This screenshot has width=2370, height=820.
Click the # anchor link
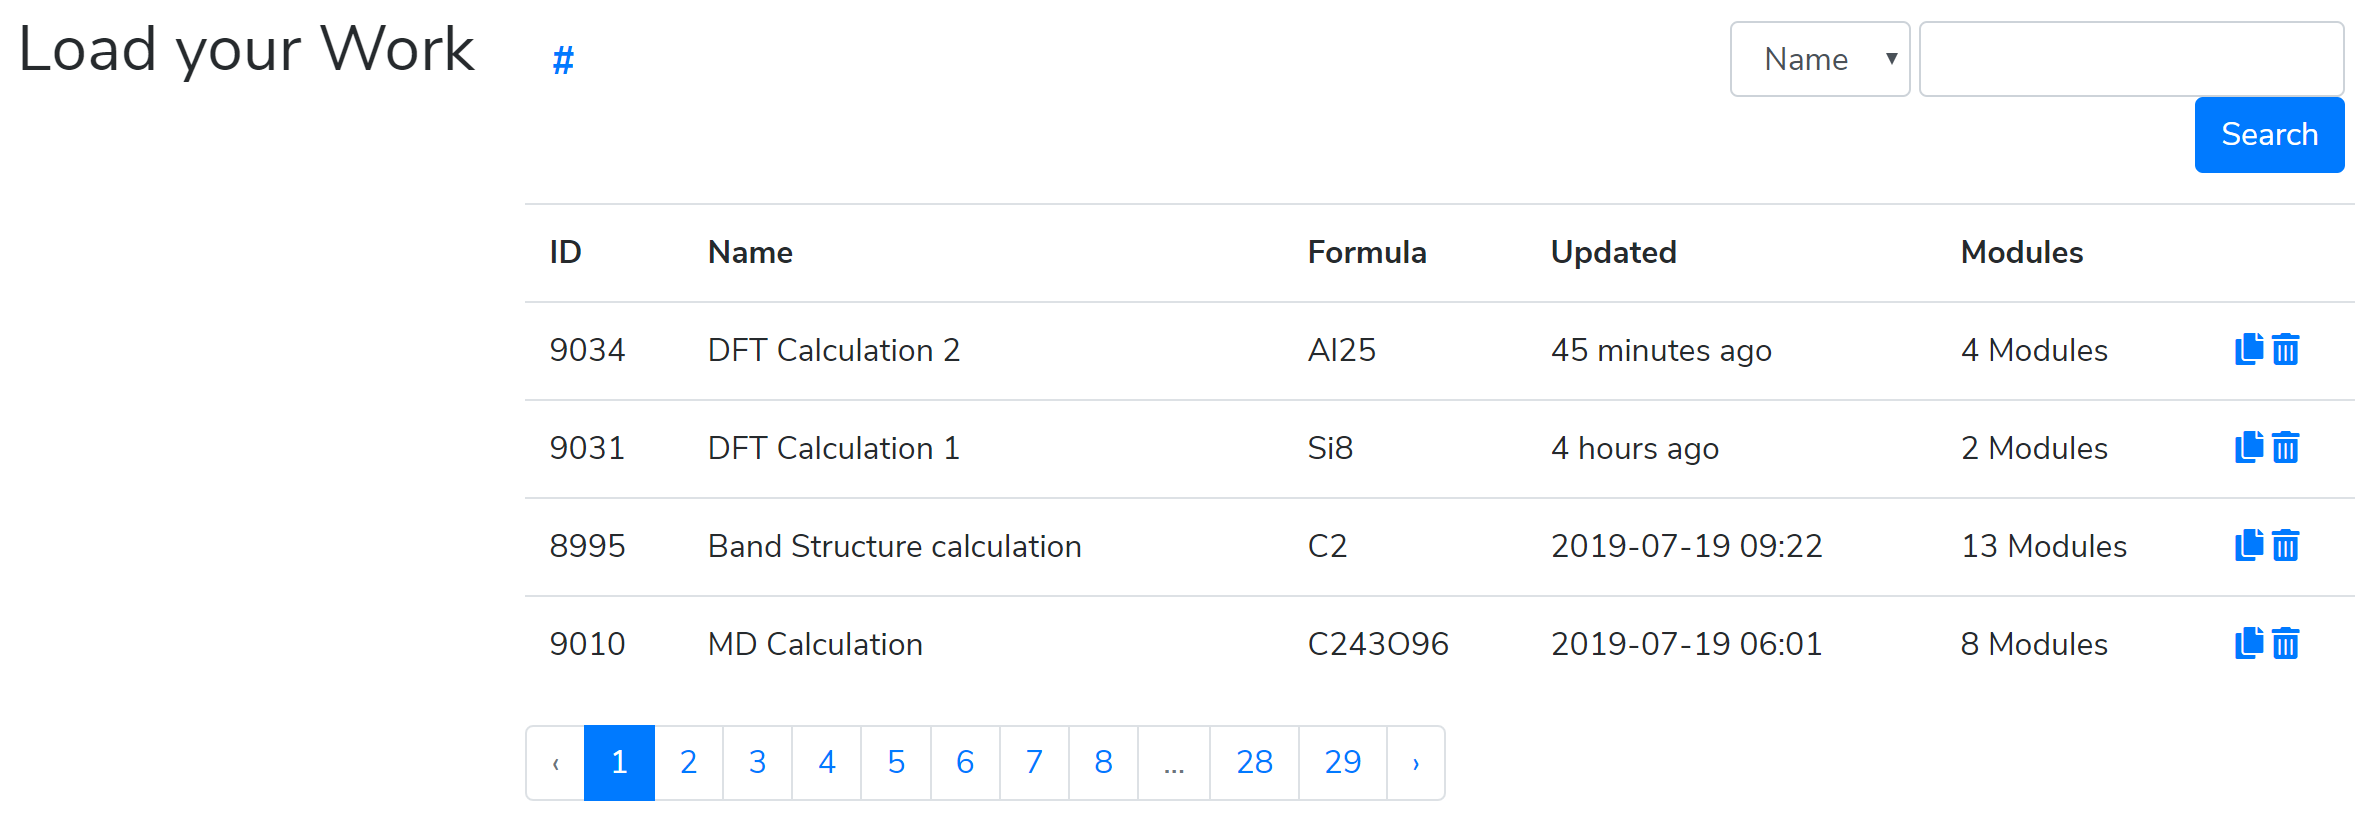(563, 61)
